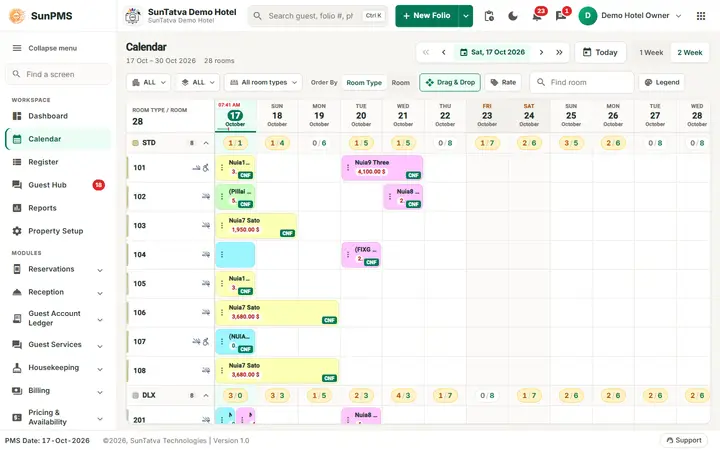The width and height of the screenshot is (720, 450).
Task: Click New Folio button
Action: (427, 16)
